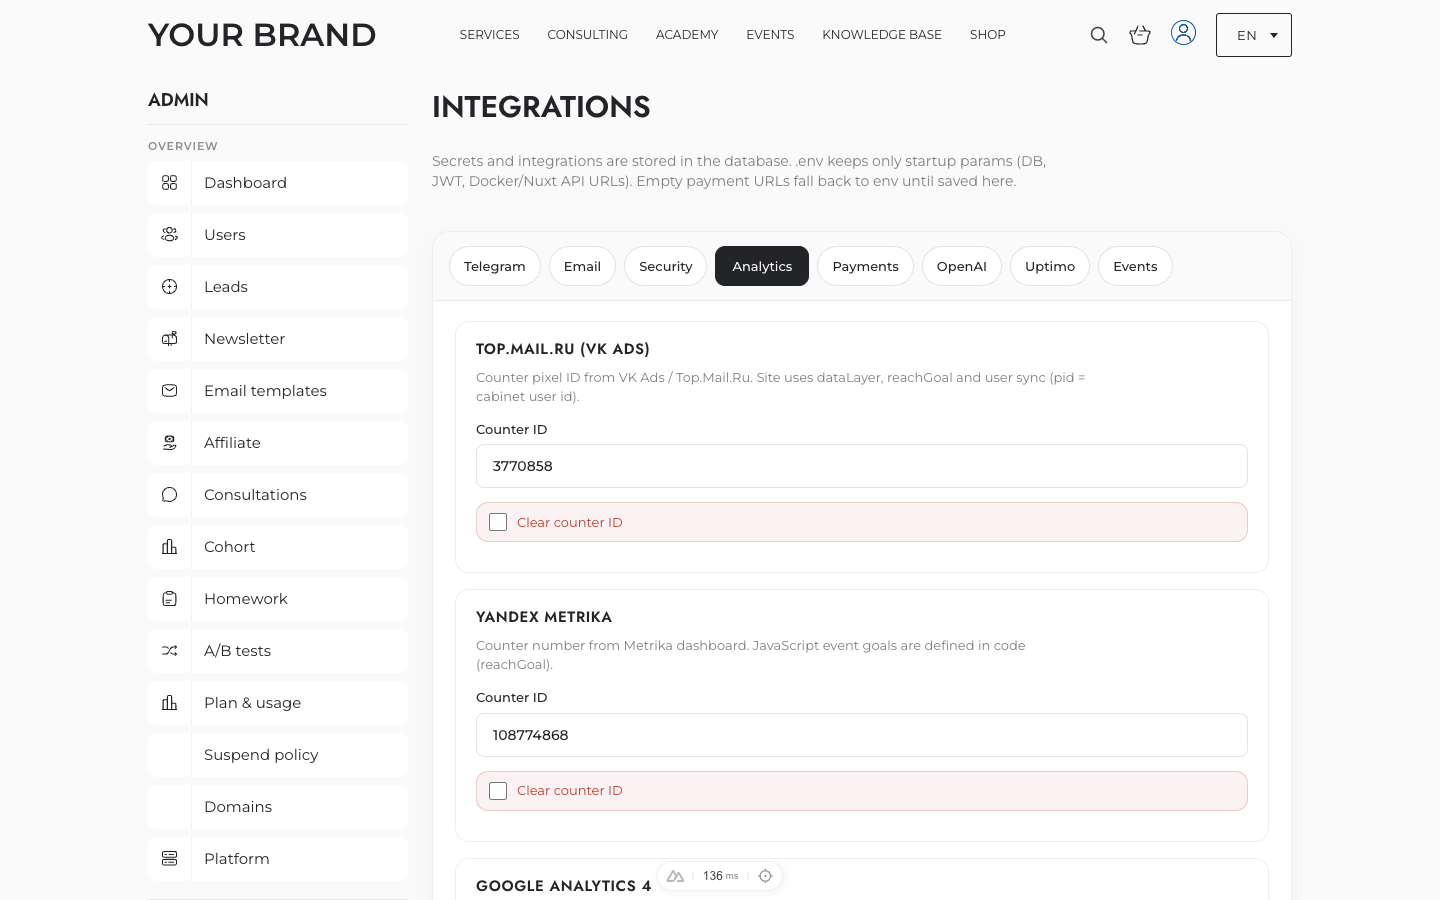
Task: Switch to the Telegram tab
Action: tap(495, 266)
